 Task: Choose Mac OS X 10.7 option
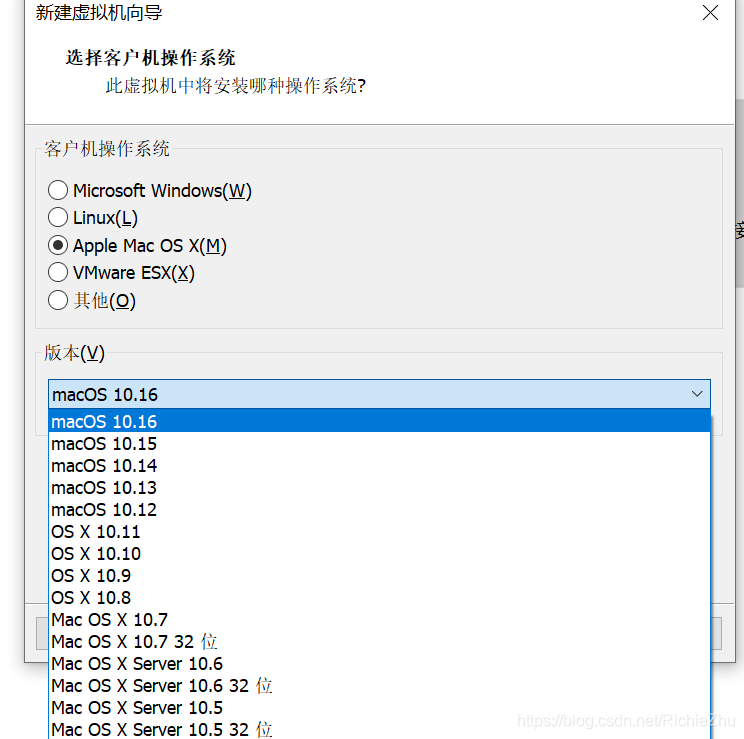(379, 619)
